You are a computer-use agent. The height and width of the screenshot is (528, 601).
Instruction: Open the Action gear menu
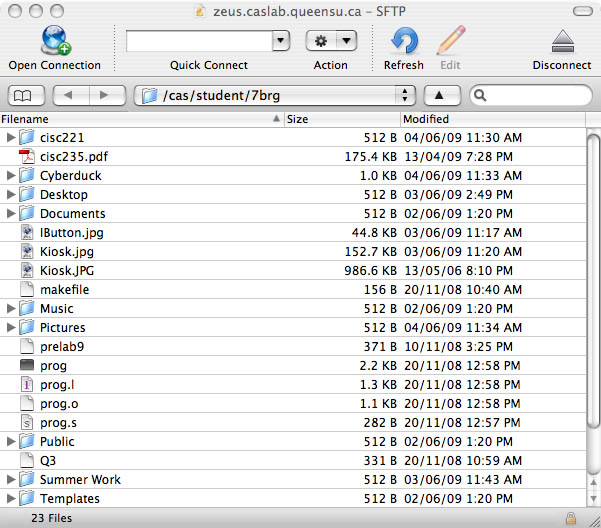pos(331,41)
